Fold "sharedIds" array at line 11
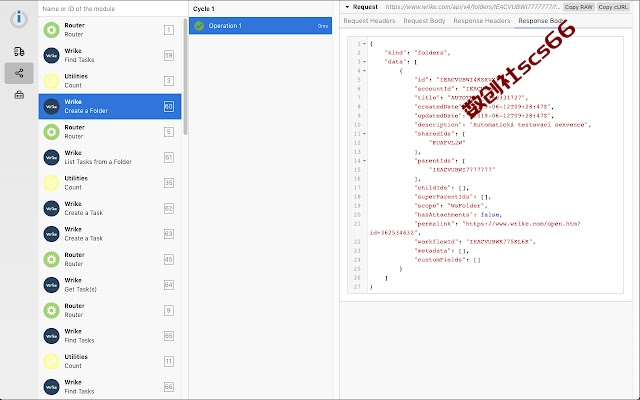 [x=364, y=133]
